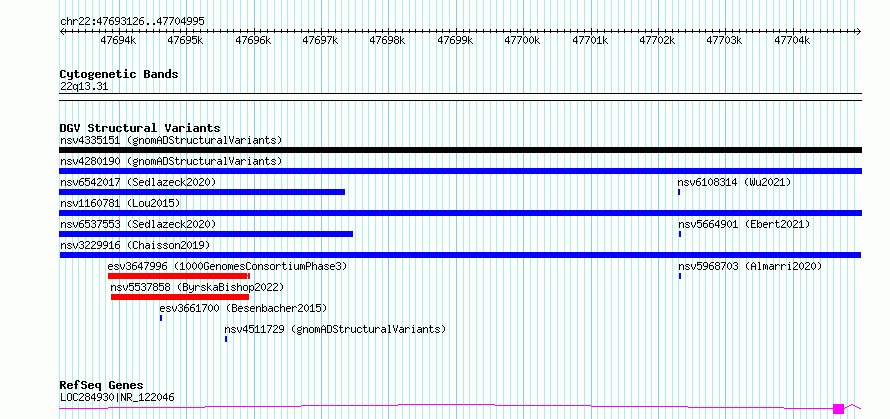Open the nsv6542017 (Sedlazeck2020) label
The height and width of the screenshot is (419, 890).
[138, 182]
